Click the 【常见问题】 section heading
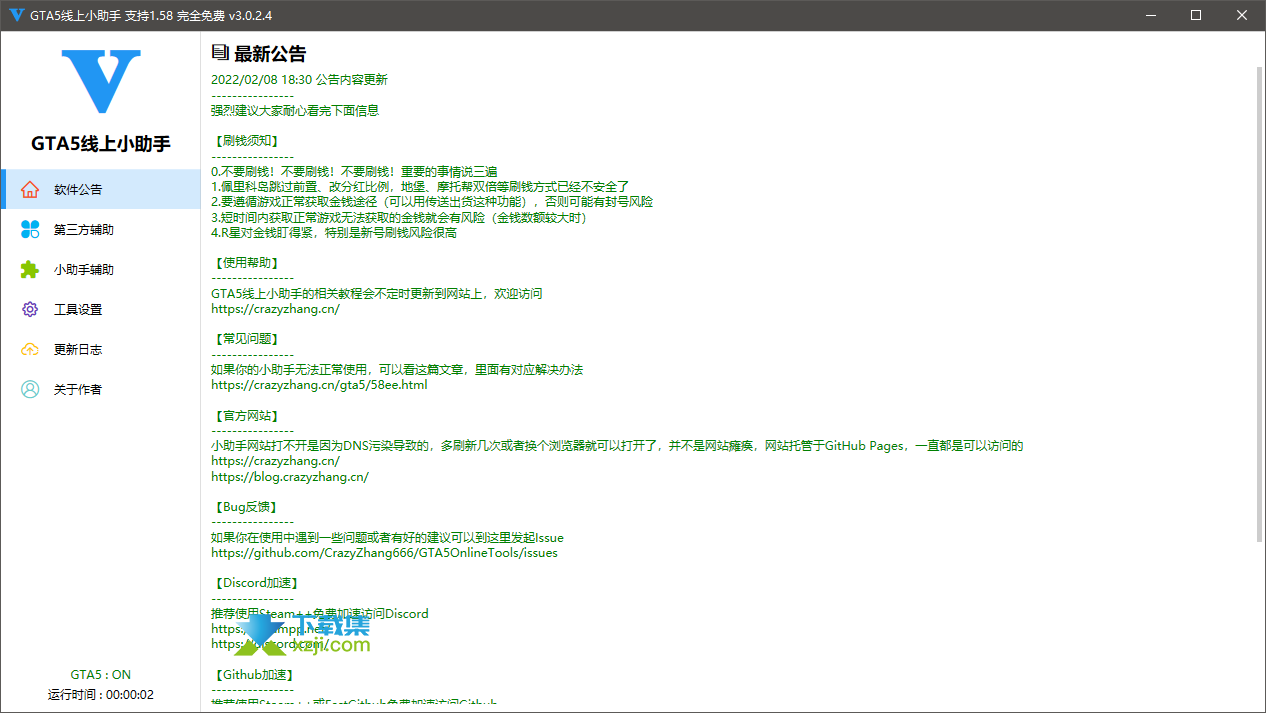The height and width of the screenshot is (713, 1266). click(247, 339)
